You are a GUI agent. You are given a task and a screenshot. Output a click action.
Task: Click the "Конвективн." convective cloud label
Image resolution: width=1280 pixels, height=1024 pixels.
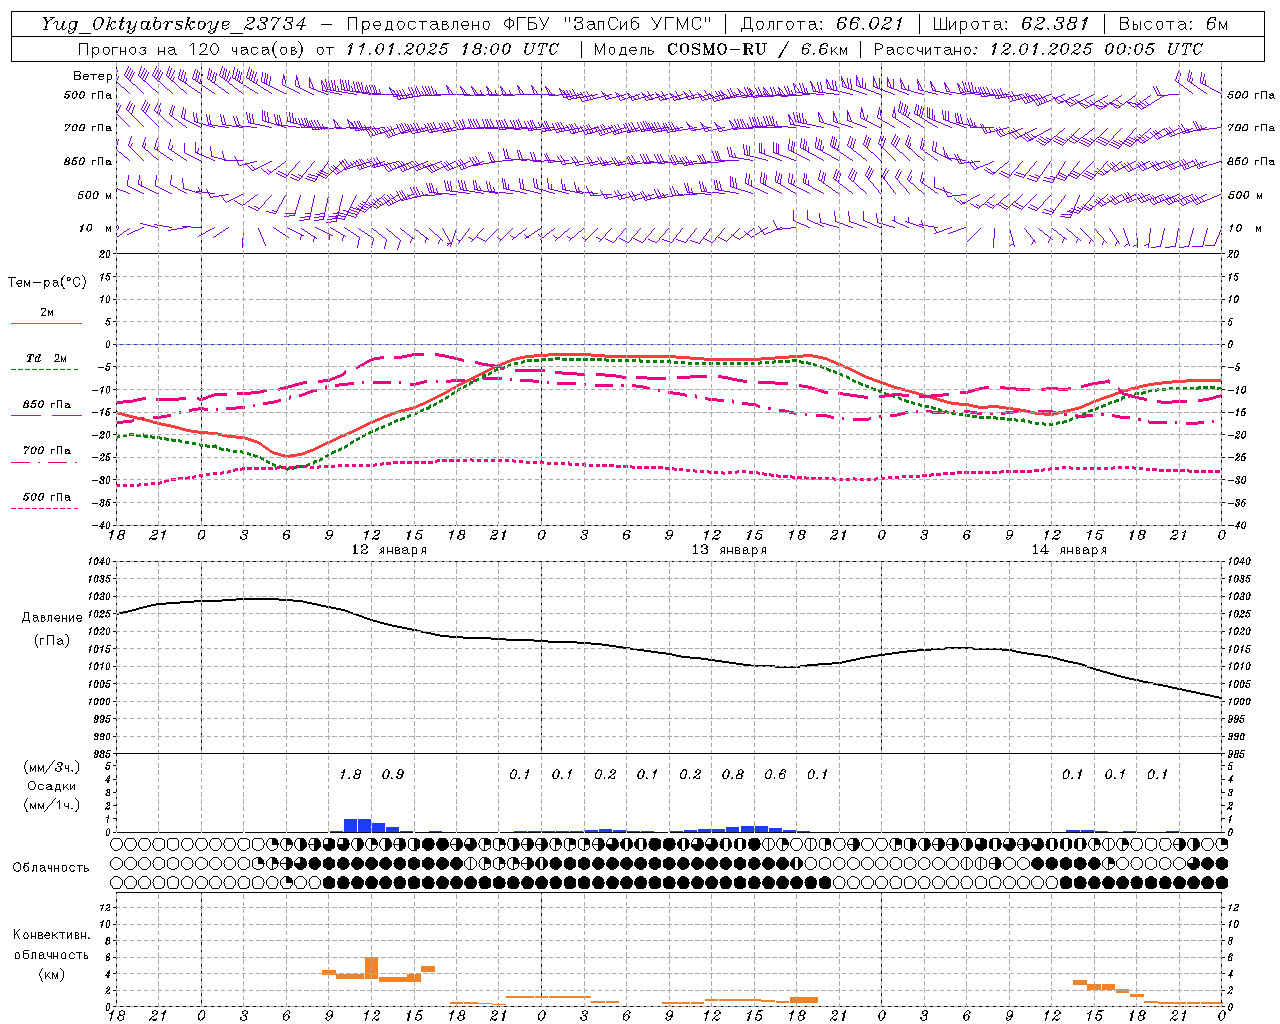pyautogui.click(x=52, y=936)
